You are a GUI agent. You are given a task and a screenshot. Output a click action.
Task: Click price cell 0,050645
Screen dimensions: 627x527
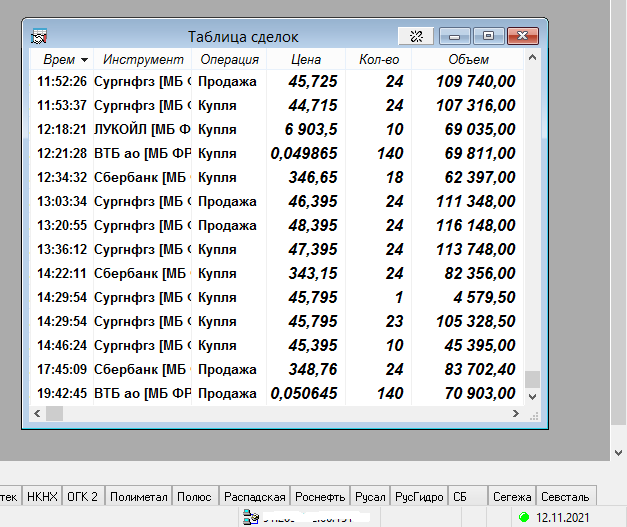click(x=304, y=393)
